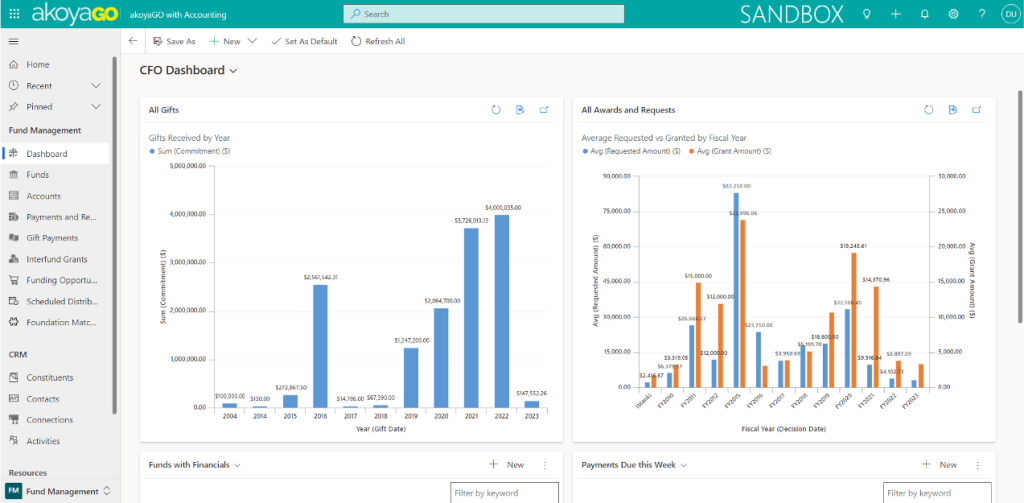Toggle Sum (Commitment) legend item
Image resolution: width=1024 pixels, height=503 pixels.
190,151
